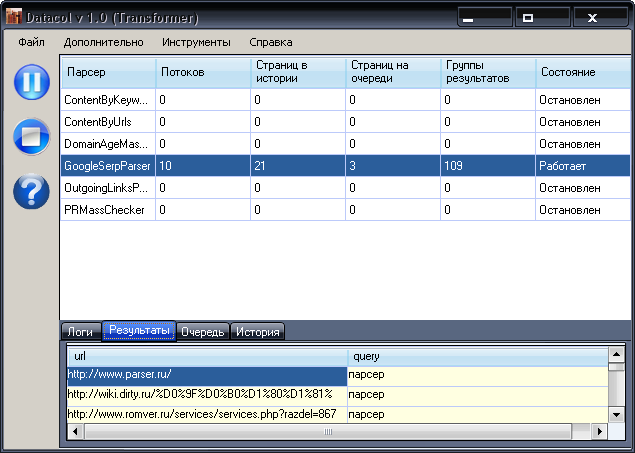Click the url column header in results
The height and width of the screenshot is (453, 635).
click(x=207, y=355)
